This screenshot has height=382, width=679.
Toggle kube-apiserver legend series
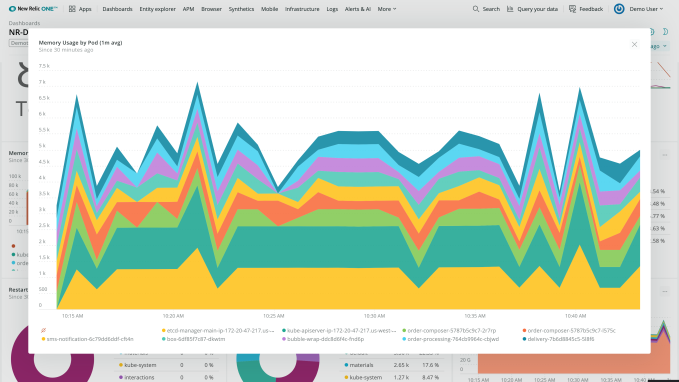pos(339,330)
